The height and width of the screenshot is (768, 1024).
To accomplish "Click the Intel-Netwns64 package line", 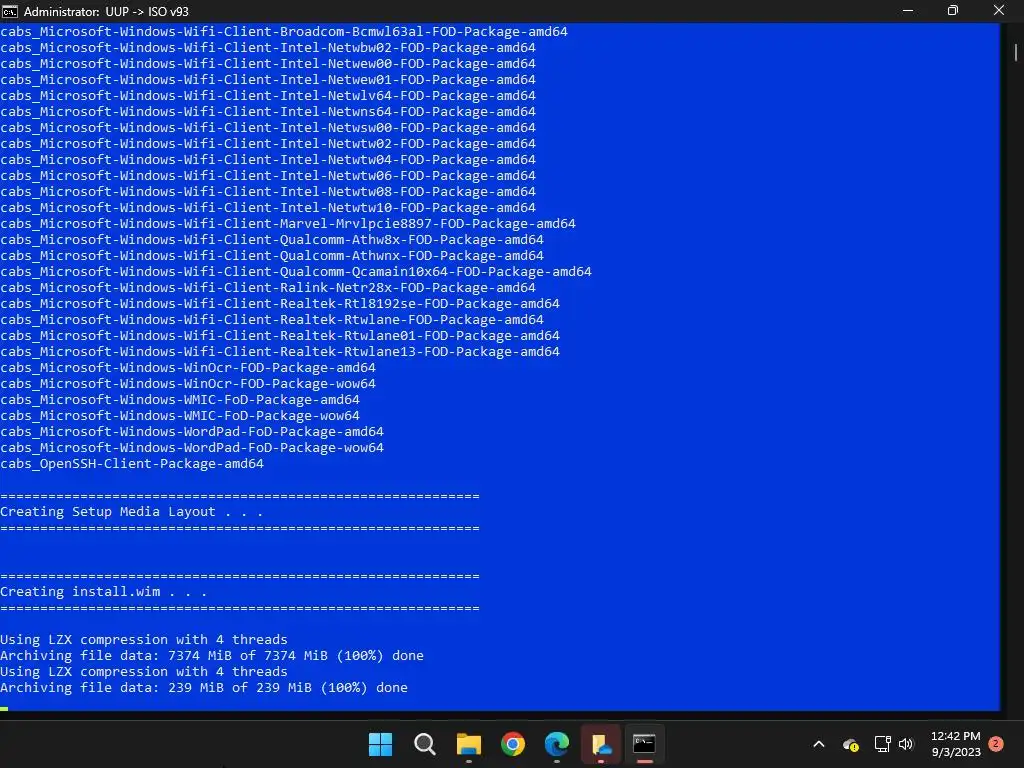I will [x=268, y=112].
